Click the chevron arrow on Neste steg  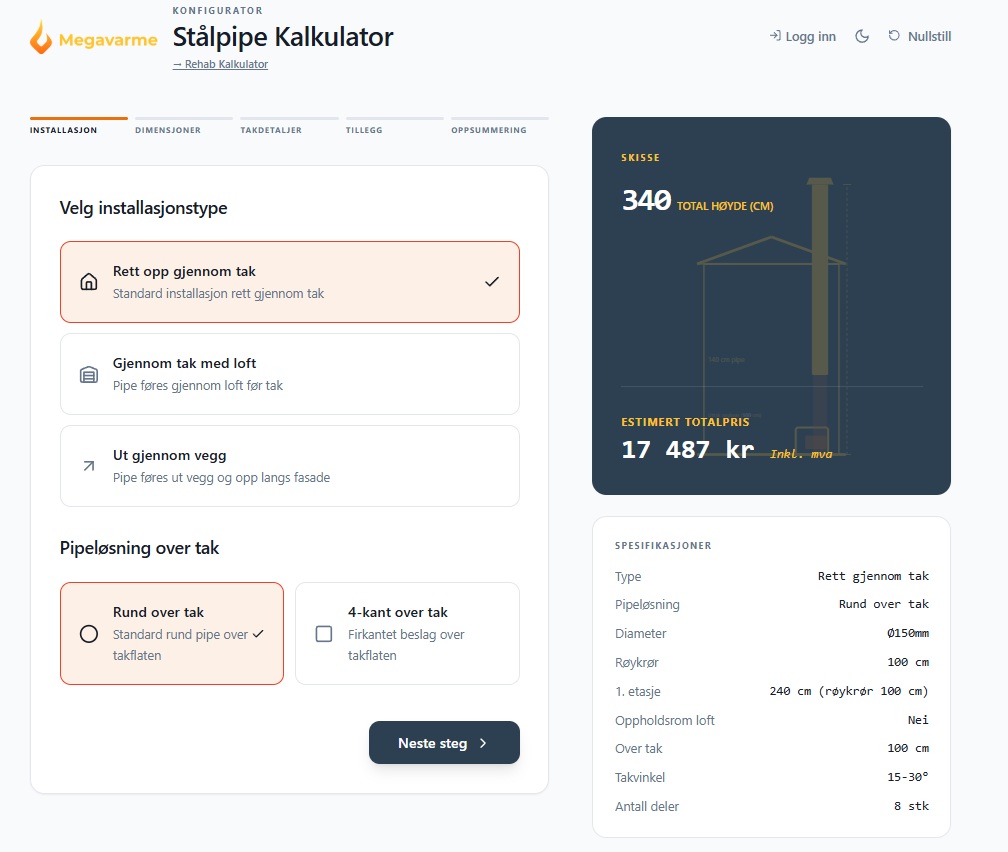[x=483, y=743]
